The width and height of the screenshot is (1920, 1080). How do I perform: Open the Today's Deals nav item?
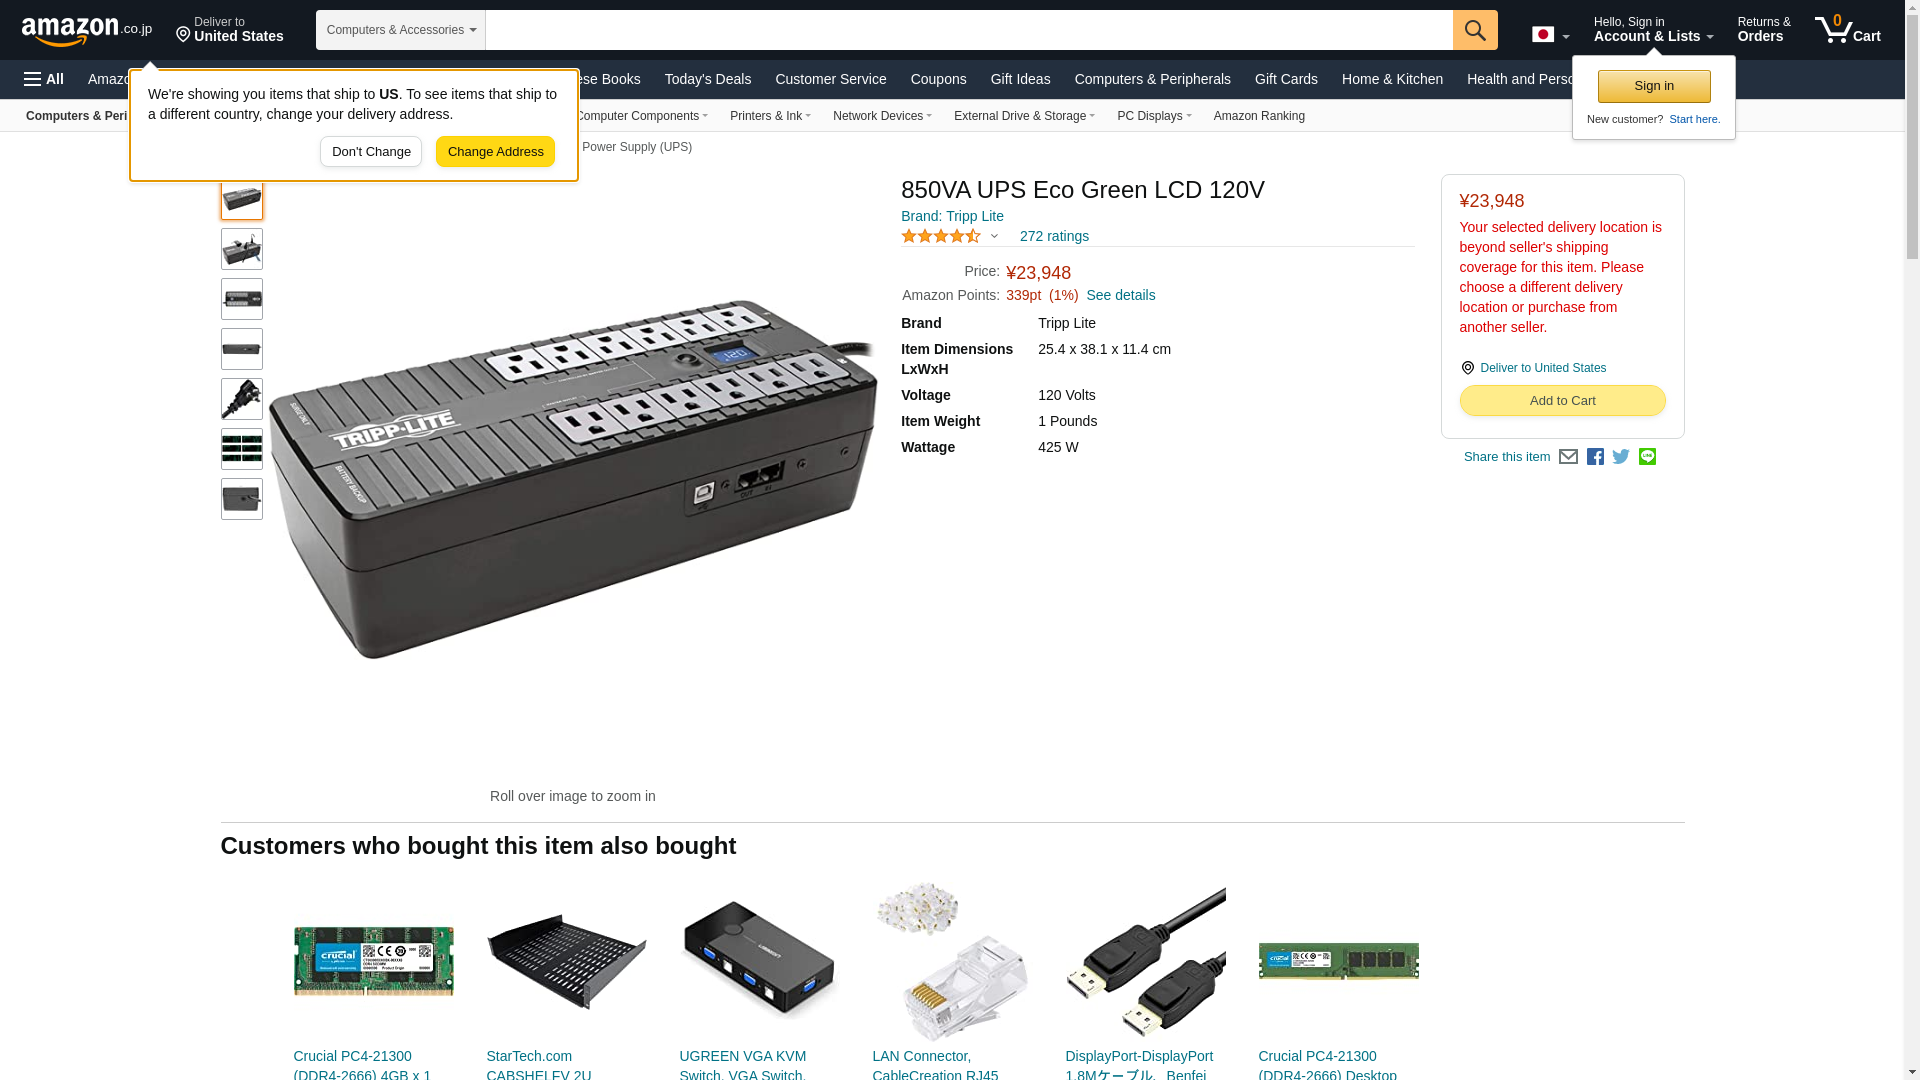tap(708, 79)
